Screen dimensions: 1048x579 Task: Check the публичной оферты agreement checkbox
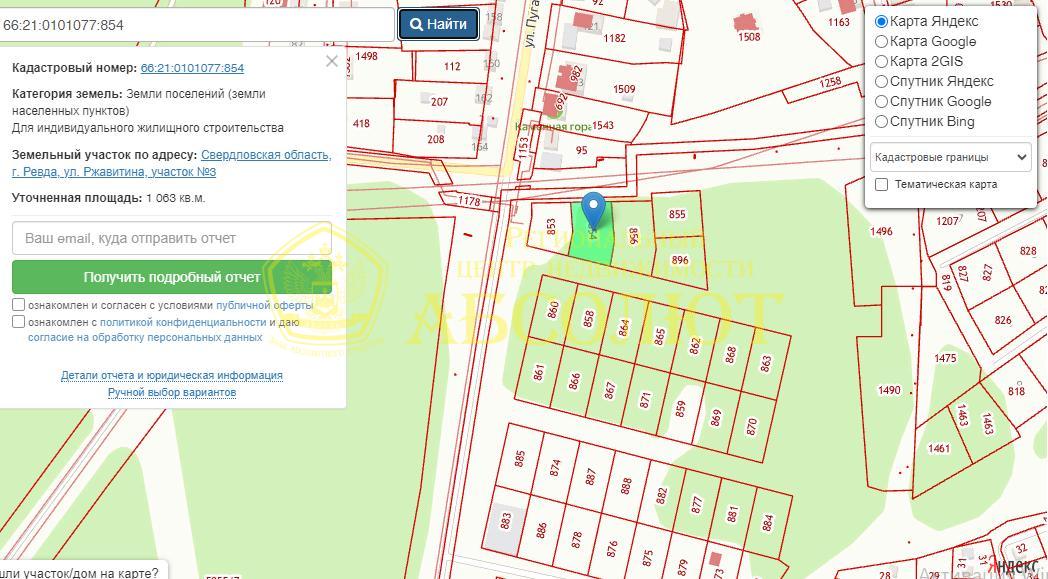coord(19,305)
